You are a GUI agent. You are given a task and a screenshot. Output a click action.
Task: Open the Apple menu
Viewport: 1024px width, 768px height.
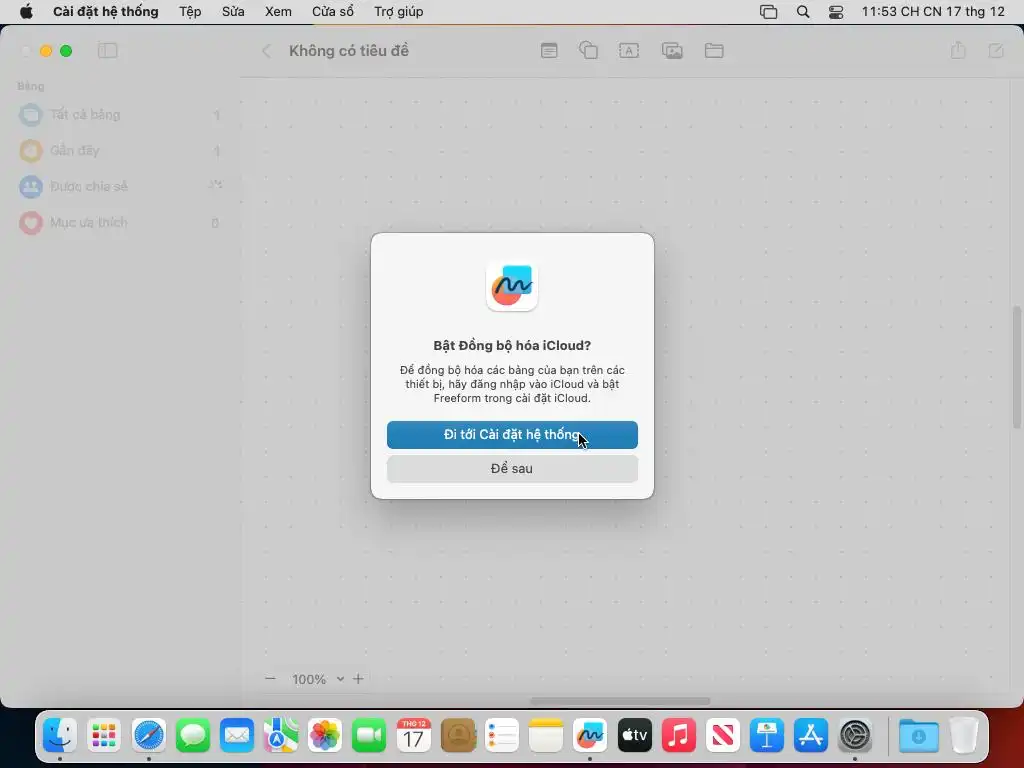(26, 12)
